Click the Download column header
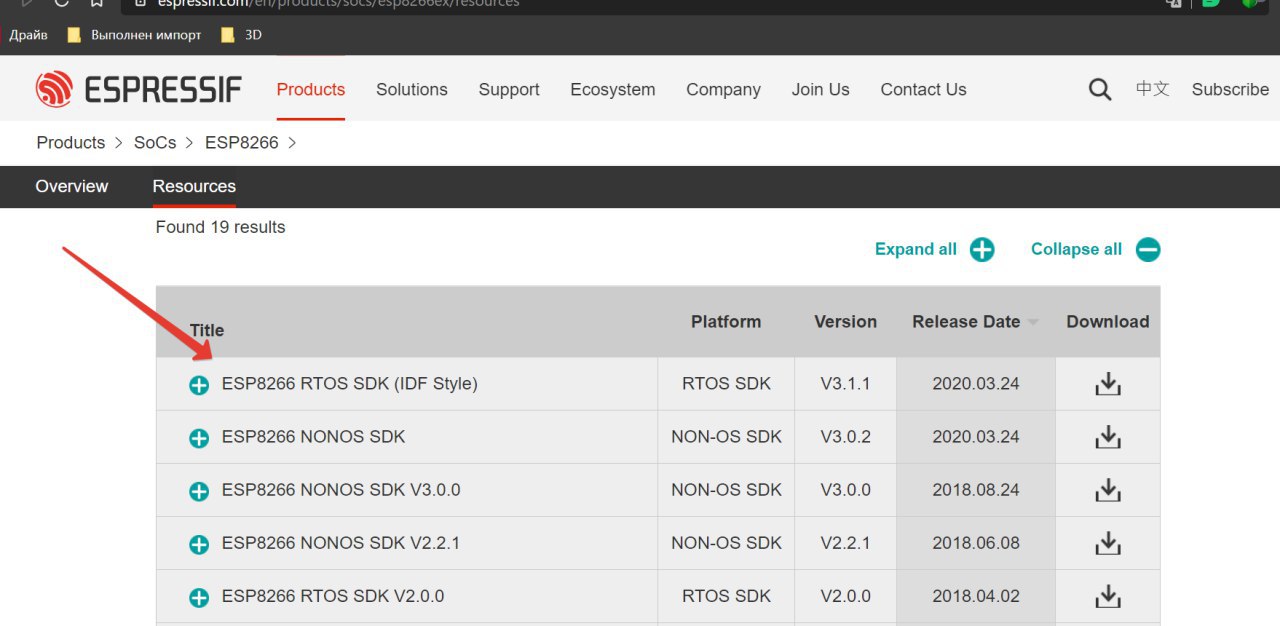 click(1108, 322)
